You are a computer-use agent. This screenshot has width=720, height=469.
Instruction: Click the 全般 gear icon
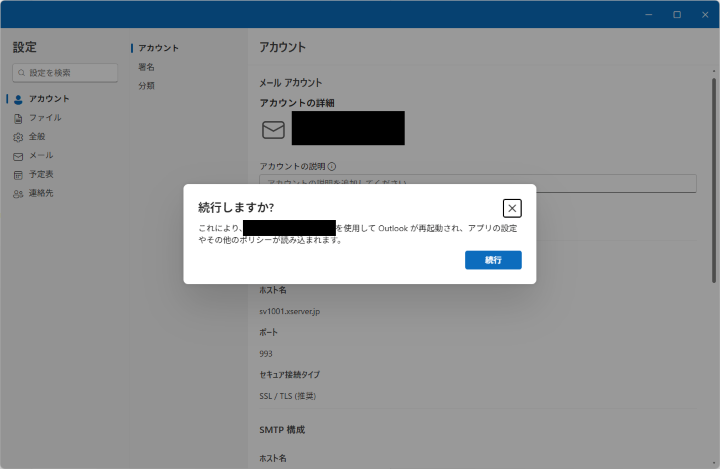pyautogui.click(x=18, y=137)
